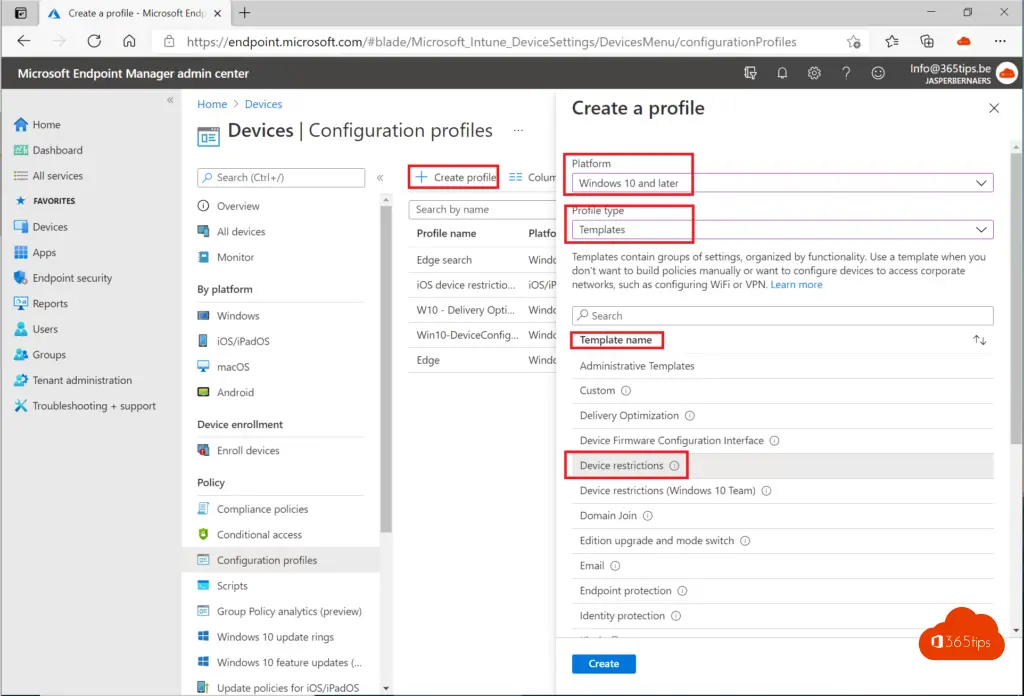The width and height of the screenshot is (1024, 696).
Task: Click the blue Create button
Action: [603, 663]
